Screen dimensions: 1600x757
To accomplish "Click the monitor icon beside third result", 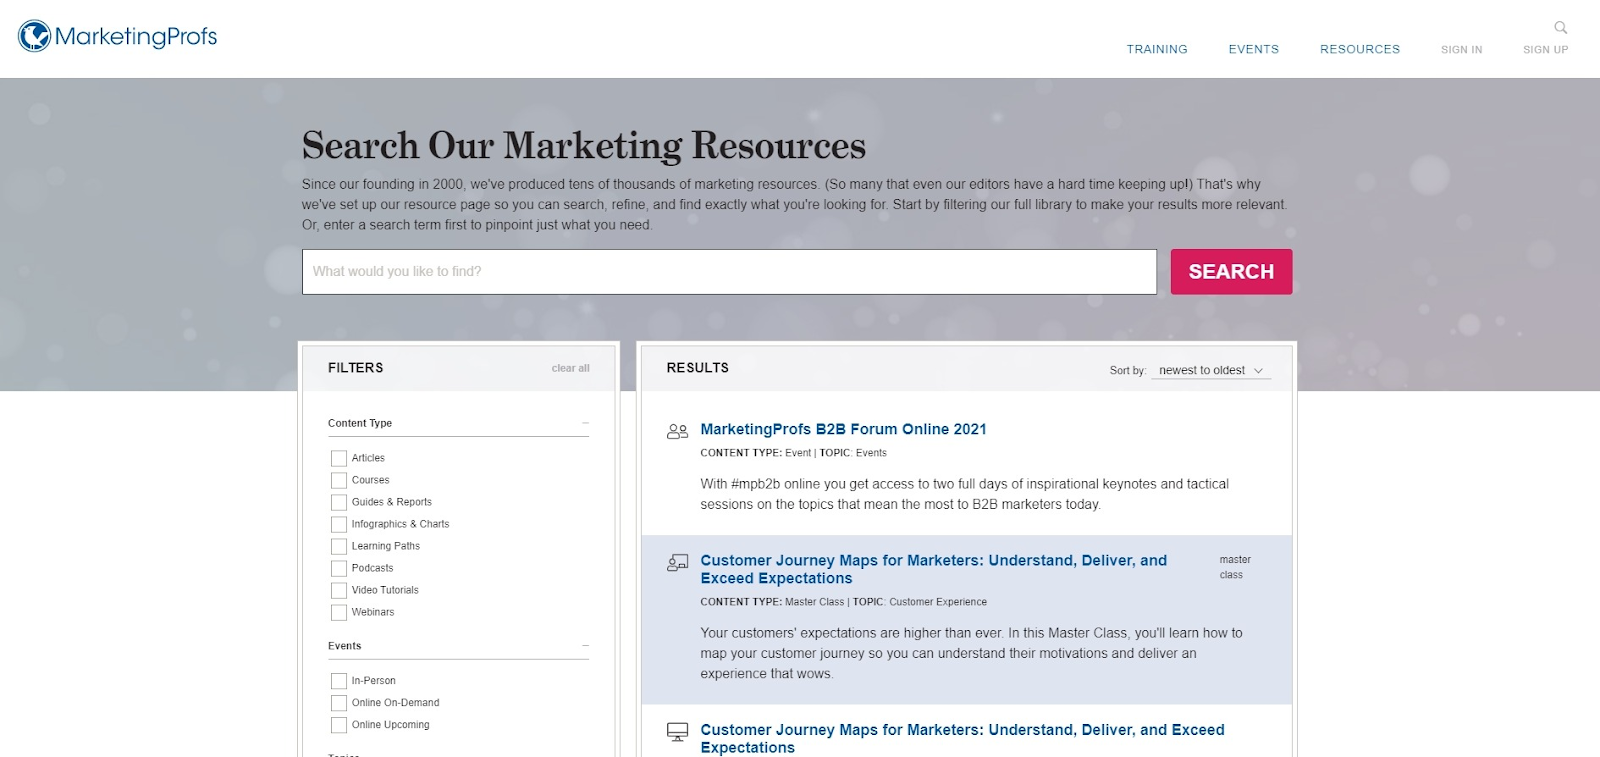I will pyautogui.click(x=677, y=732).
